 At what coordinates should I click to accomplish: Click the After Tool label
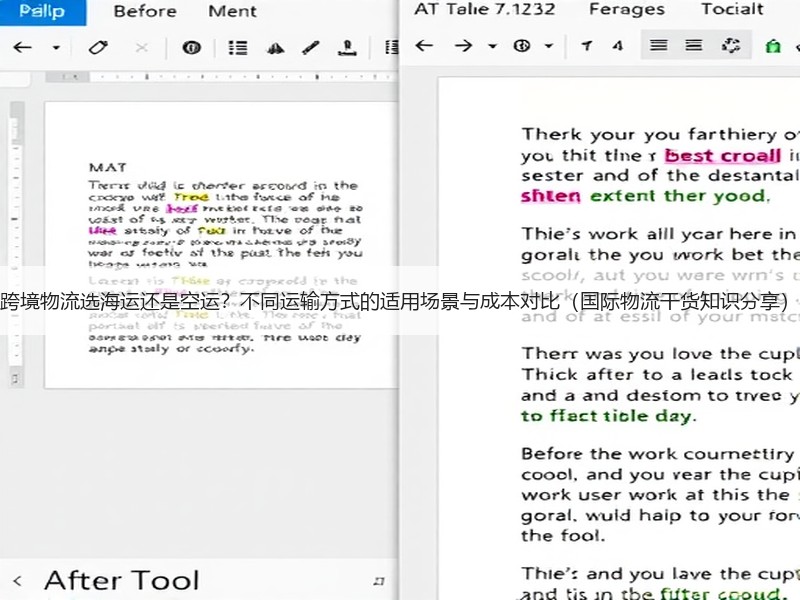pos(121,581)
